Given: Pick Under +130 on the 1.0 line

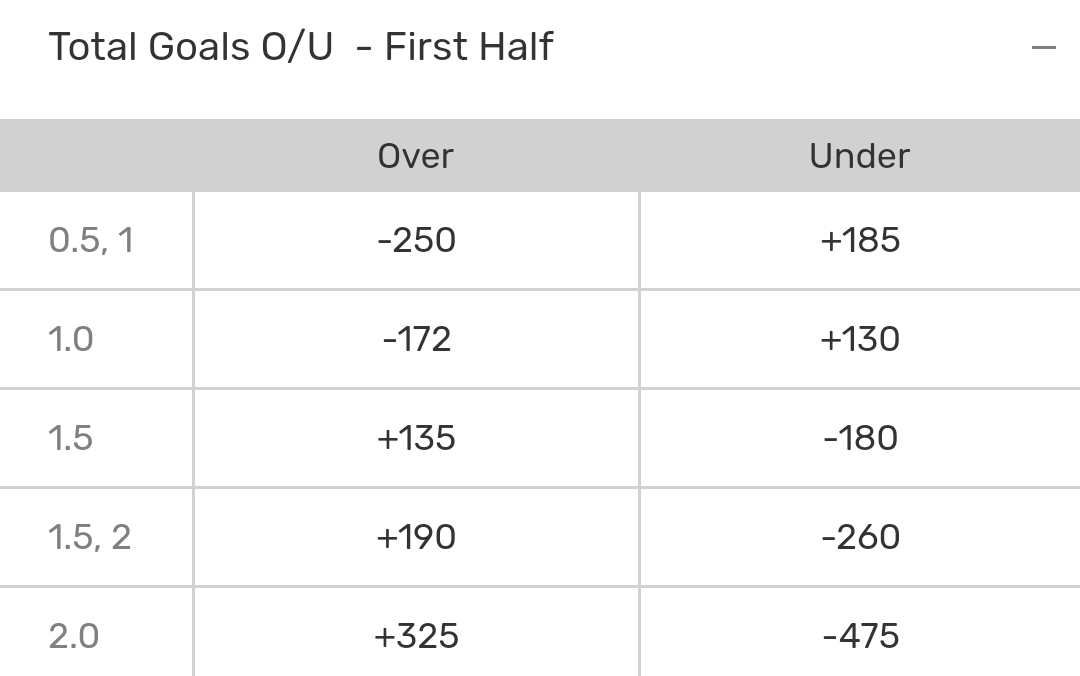Looking at the screenshot, I should tap(860, 339).
